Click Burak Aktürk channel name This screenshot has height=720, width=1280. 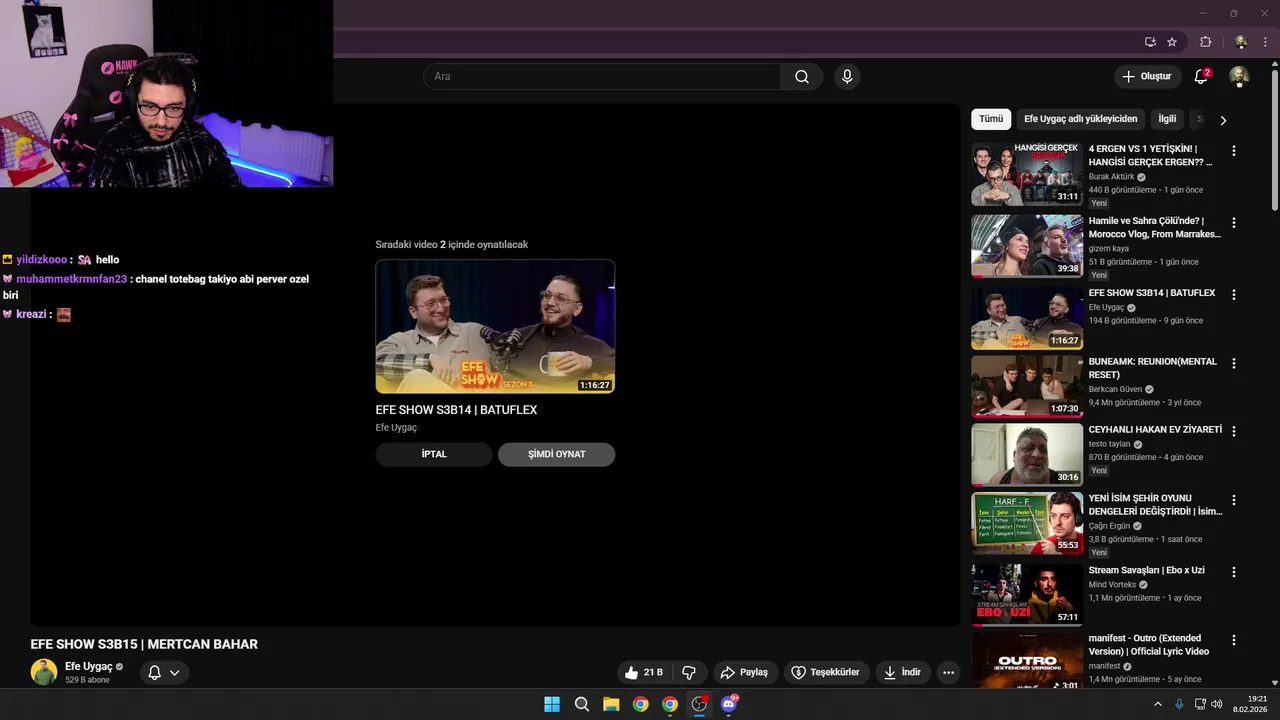click(1111, 177)
